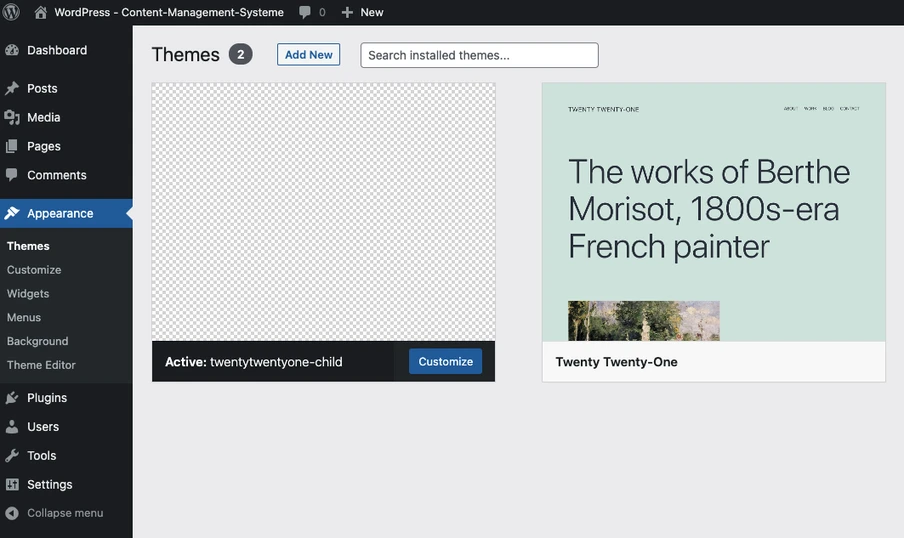Click the Dashboard gauge icon
The width and height of the screenshot is (904, 538).
coord(12,50)
